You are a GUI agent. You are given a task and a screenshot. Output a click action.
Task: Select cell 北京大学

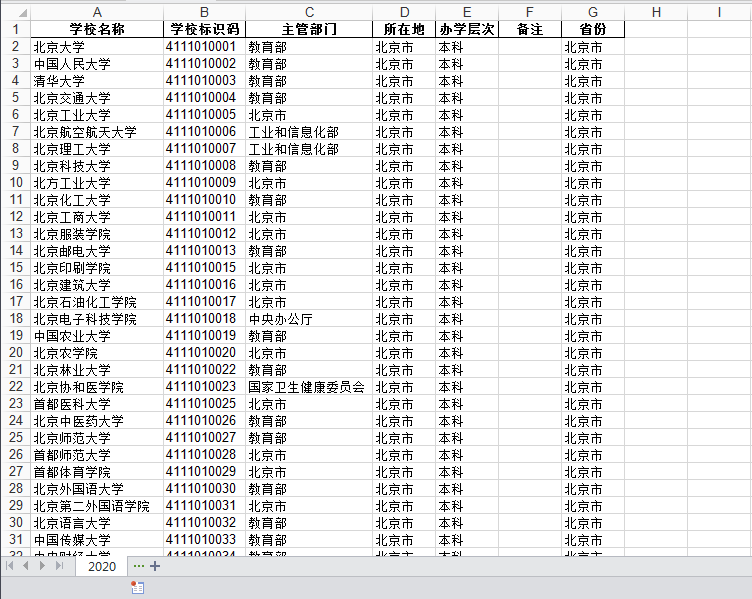click(x=97, y=47)
